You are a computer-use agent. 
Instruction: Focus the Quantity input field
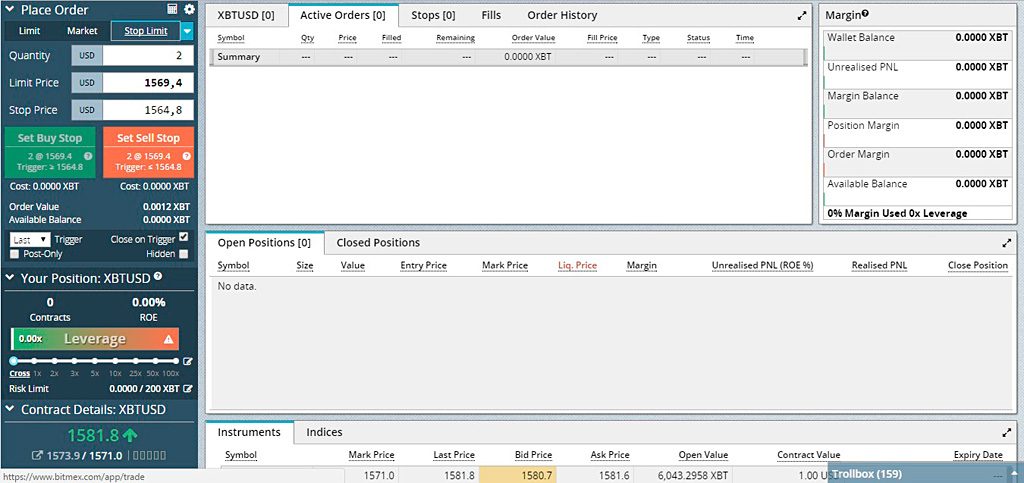point(148,55)
